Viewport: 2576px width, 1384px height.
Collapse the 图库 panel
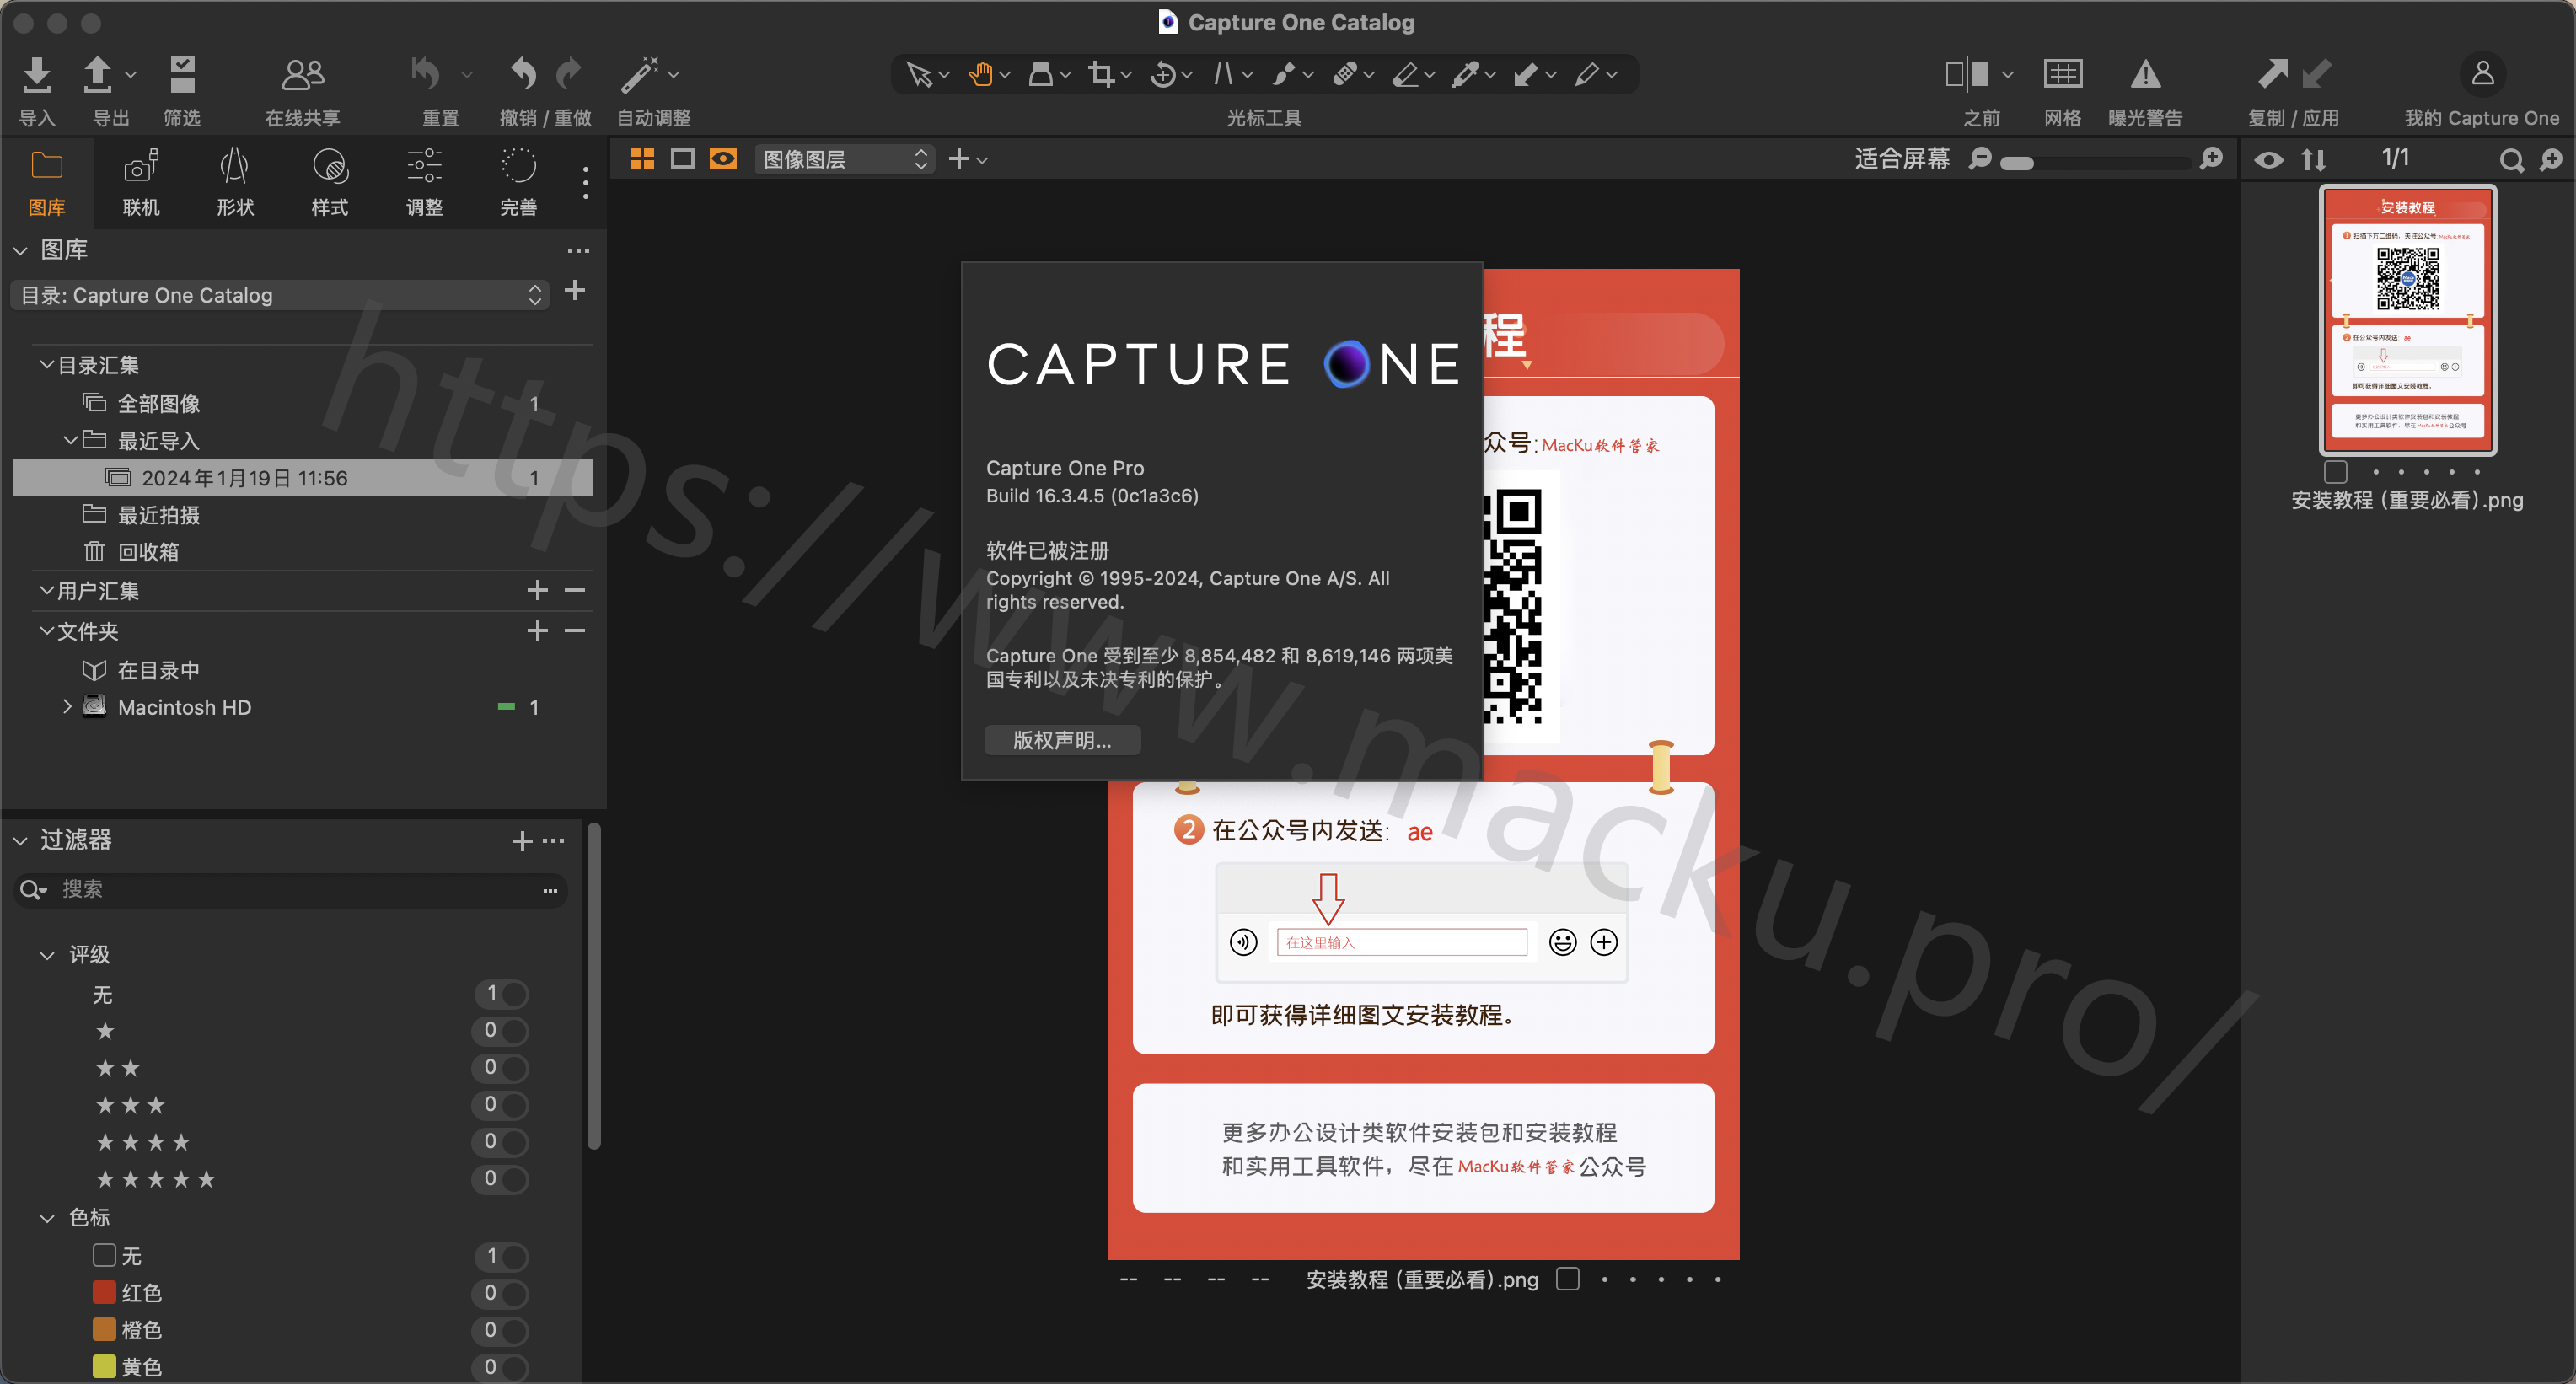click(20, 250)
